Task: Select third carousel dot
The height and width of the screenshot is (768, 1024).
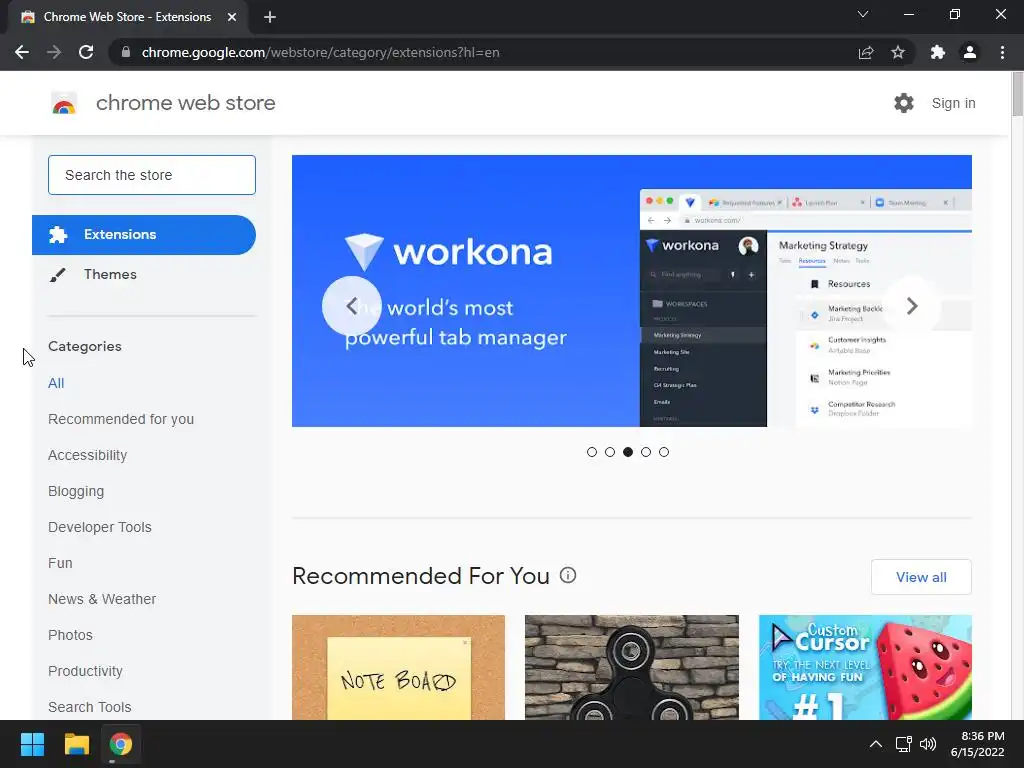Action: (x=628, y=452)
